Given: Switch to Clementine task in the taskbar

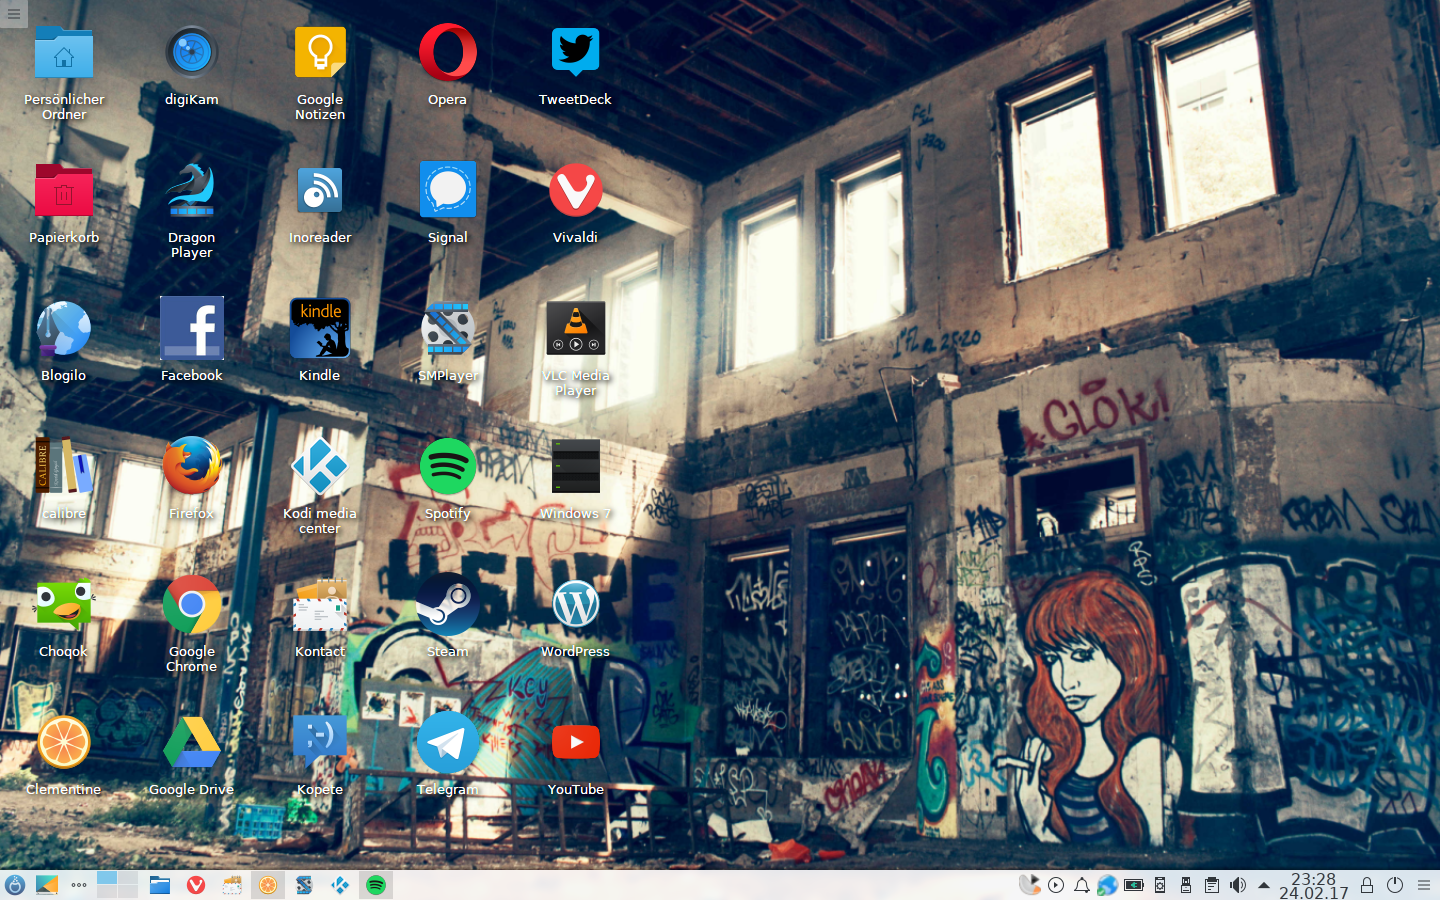Looking at the screenshot, I should tap(268, 885).
